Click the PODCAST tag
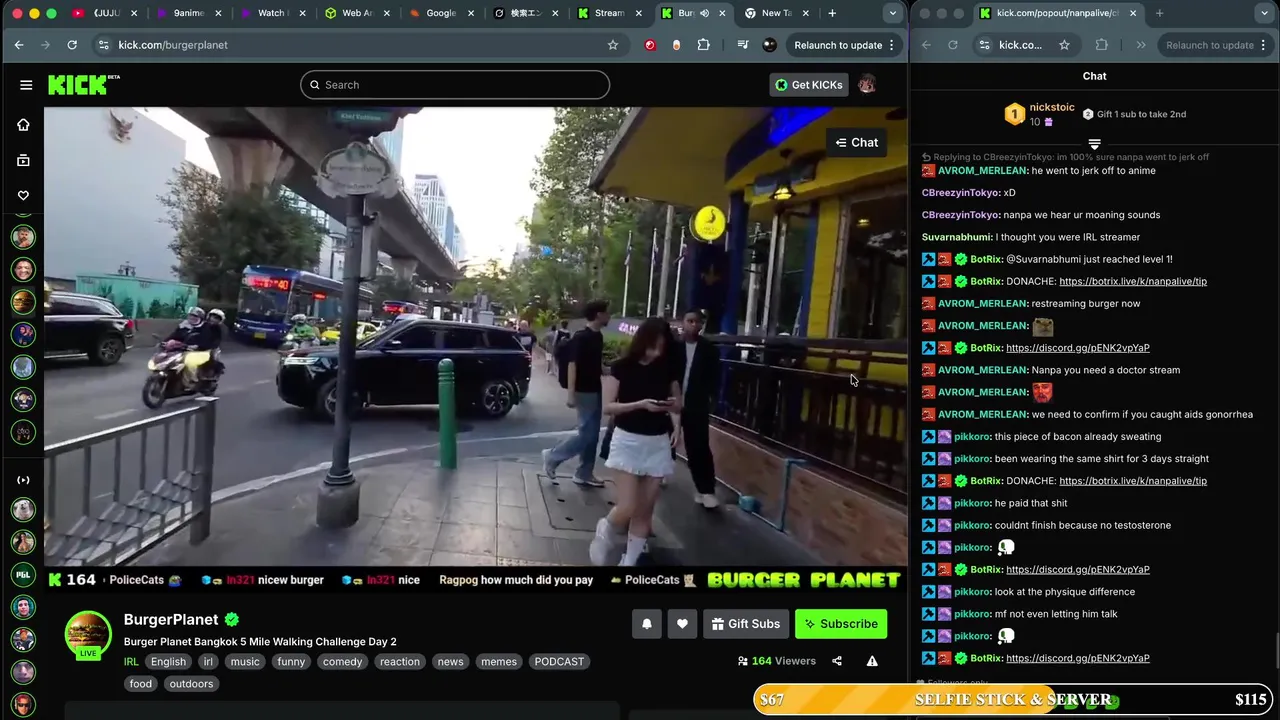Viewport: 1280px width, 720px height. 559,662
